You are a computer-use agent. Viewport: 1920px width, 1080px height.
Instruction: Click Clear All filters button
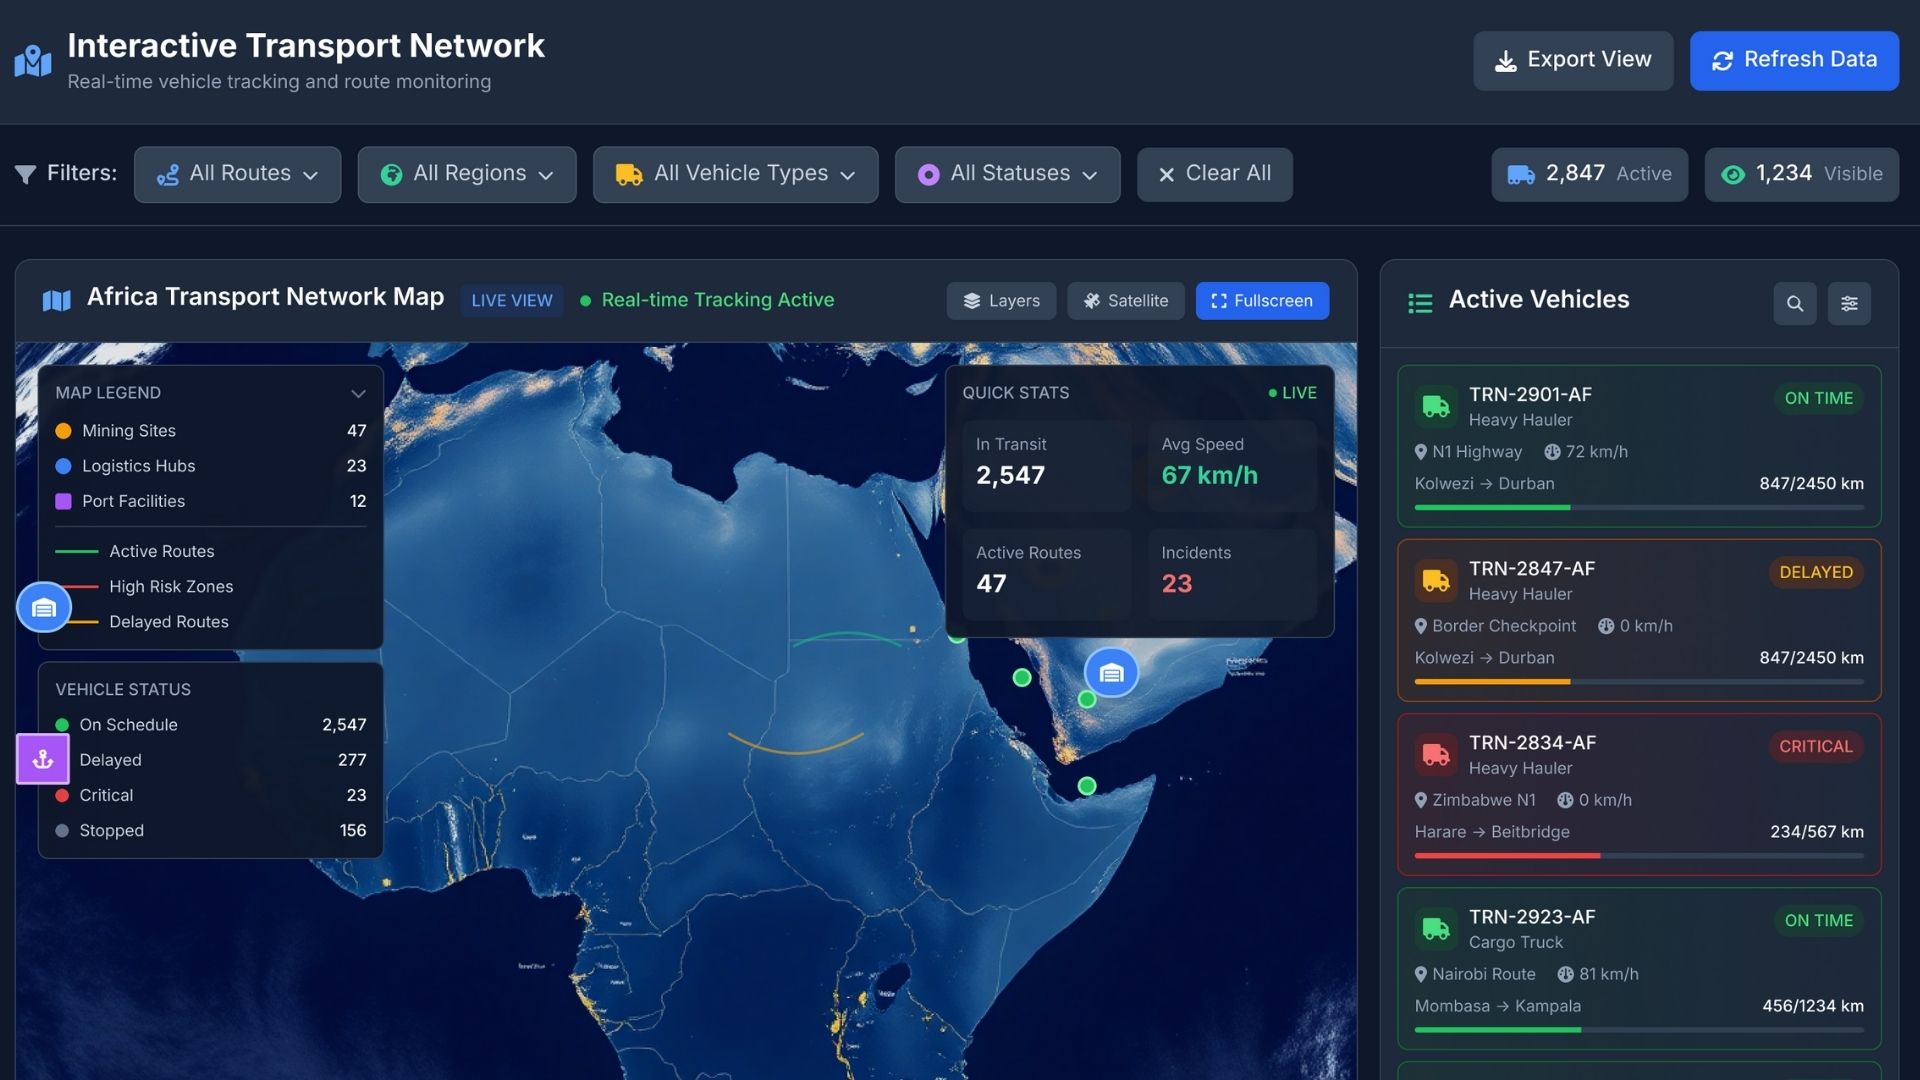[1214, 174]
